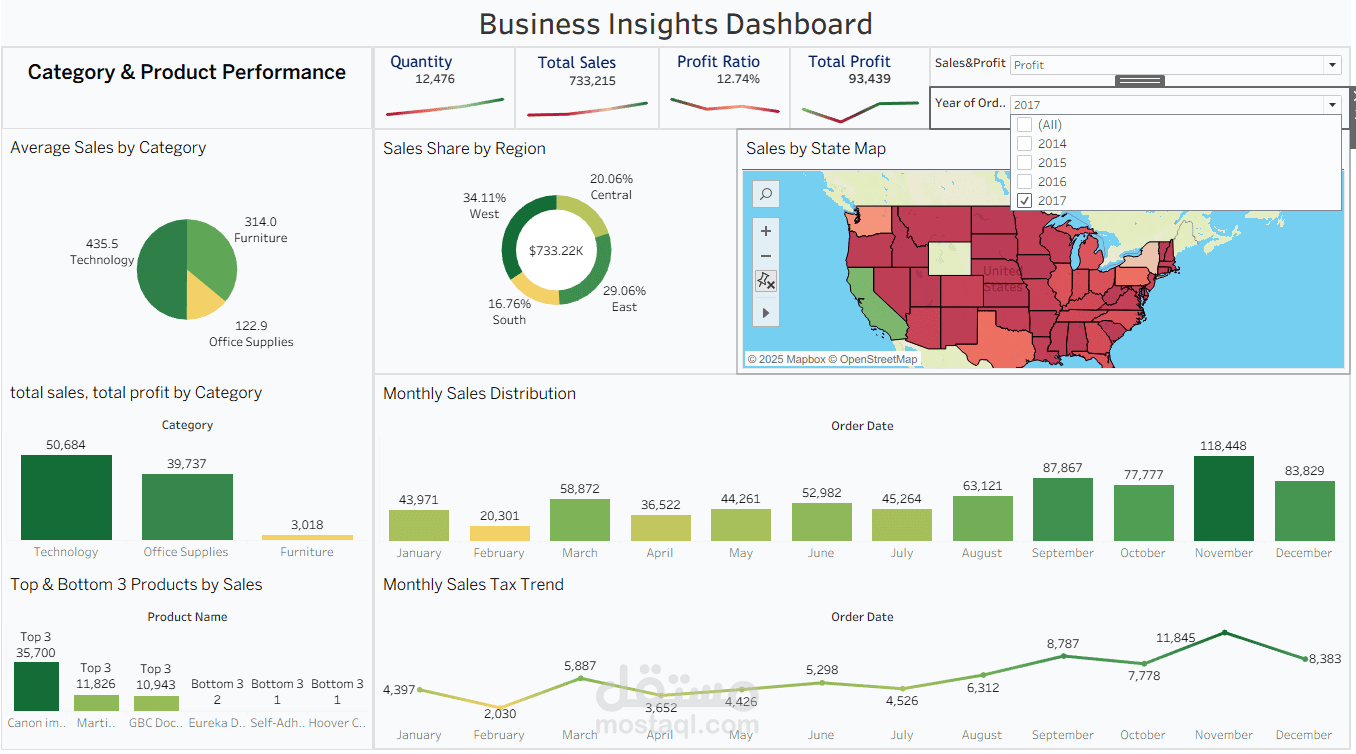Screen dimensions: 1356x754
Task: Tick the 2016 year checkbox
Action: (x=1024, y=182)
